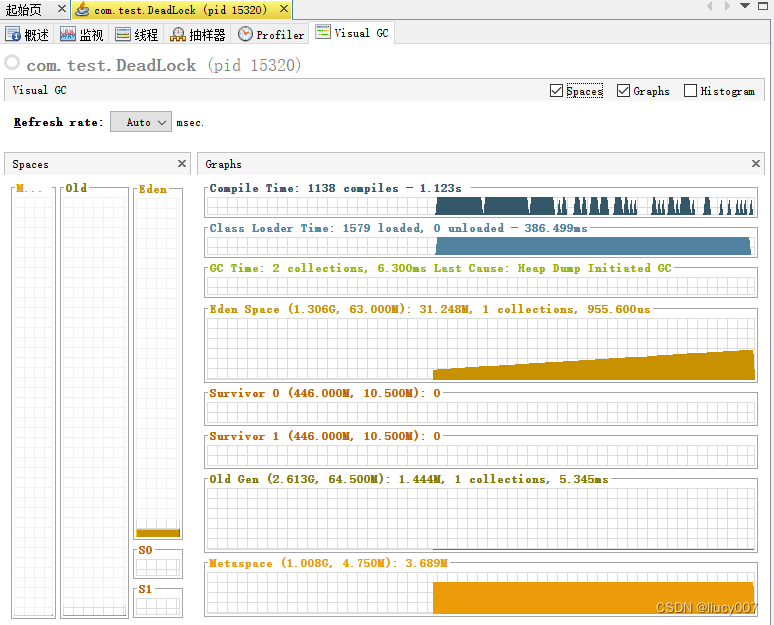This screenshot has height=625, width=774.
Task: Click the Old Gen graph
Action: [x=481, y=519]
